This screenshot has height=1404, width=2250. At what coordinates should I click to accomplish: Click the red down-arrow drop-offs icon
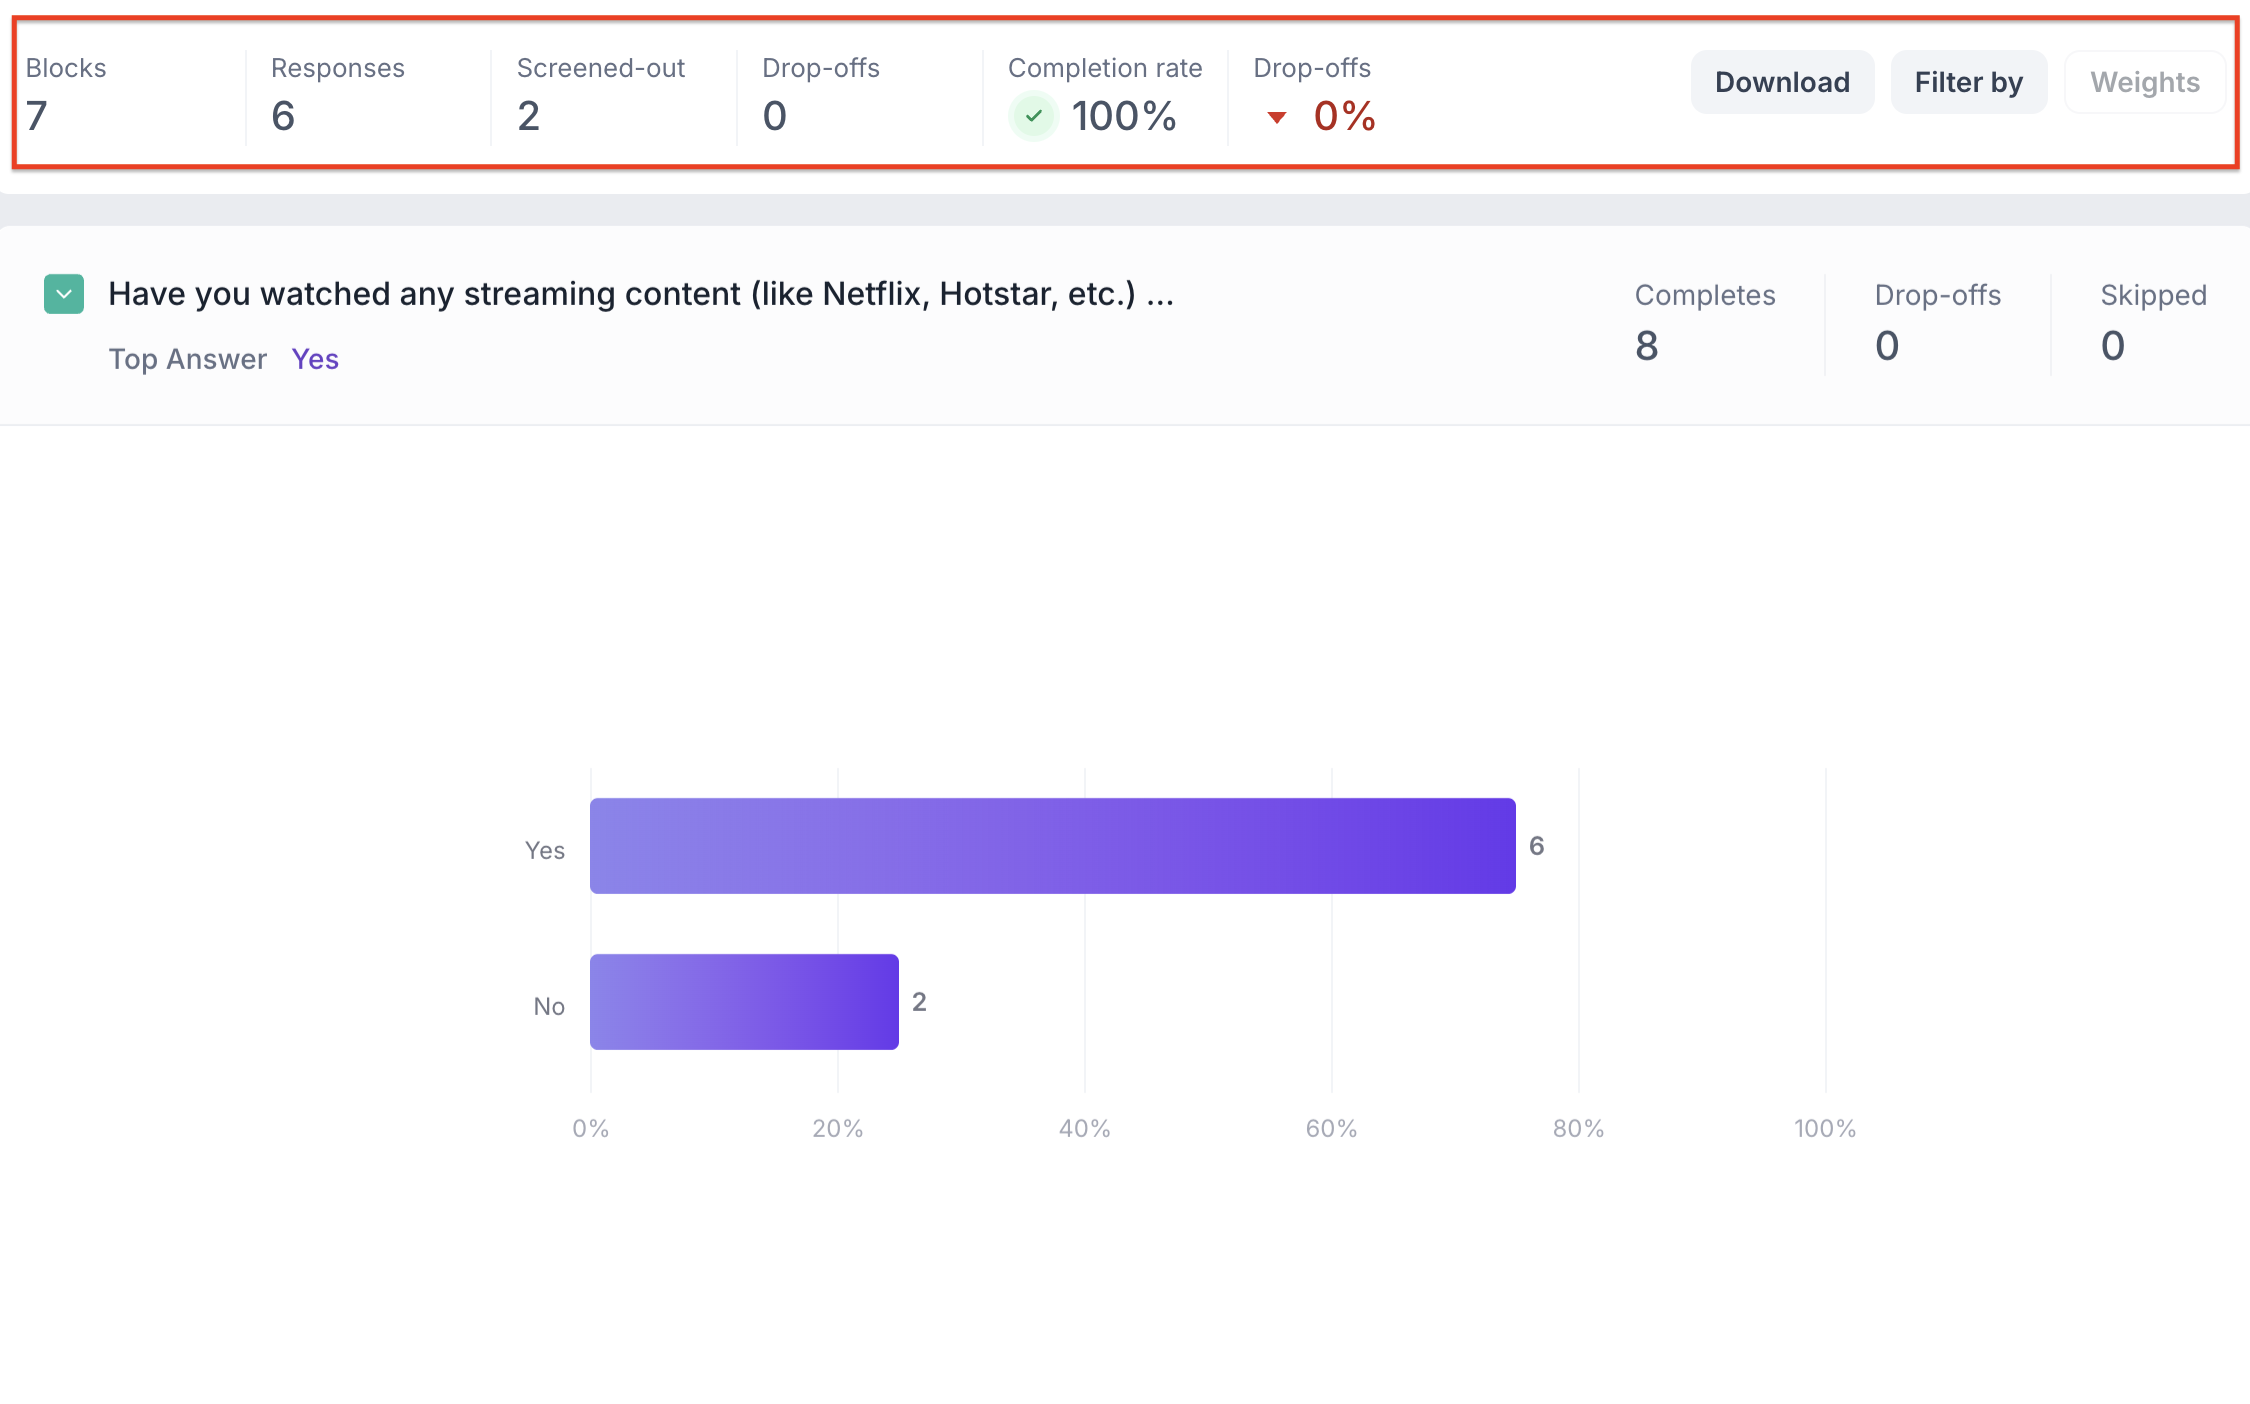pyautogui.click(x=1276, y=117)
